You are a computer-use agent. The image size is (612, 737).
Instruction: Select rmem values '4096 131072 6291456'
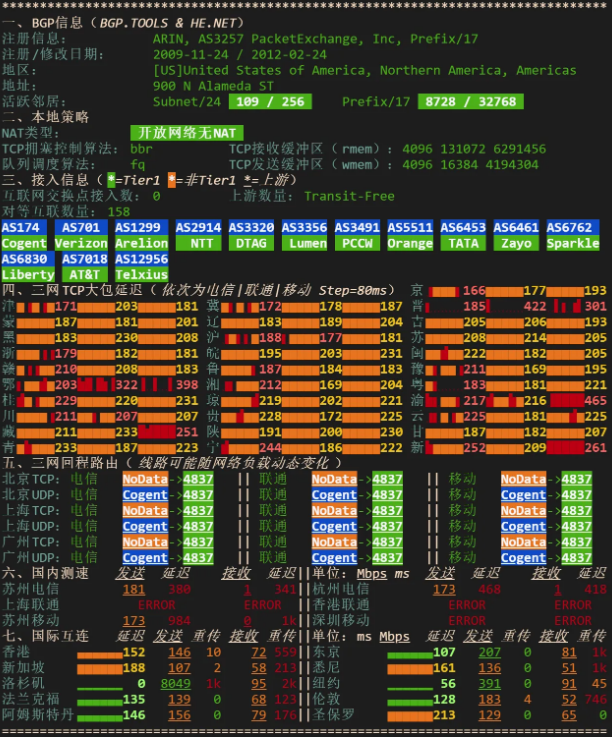pos(474,149)
